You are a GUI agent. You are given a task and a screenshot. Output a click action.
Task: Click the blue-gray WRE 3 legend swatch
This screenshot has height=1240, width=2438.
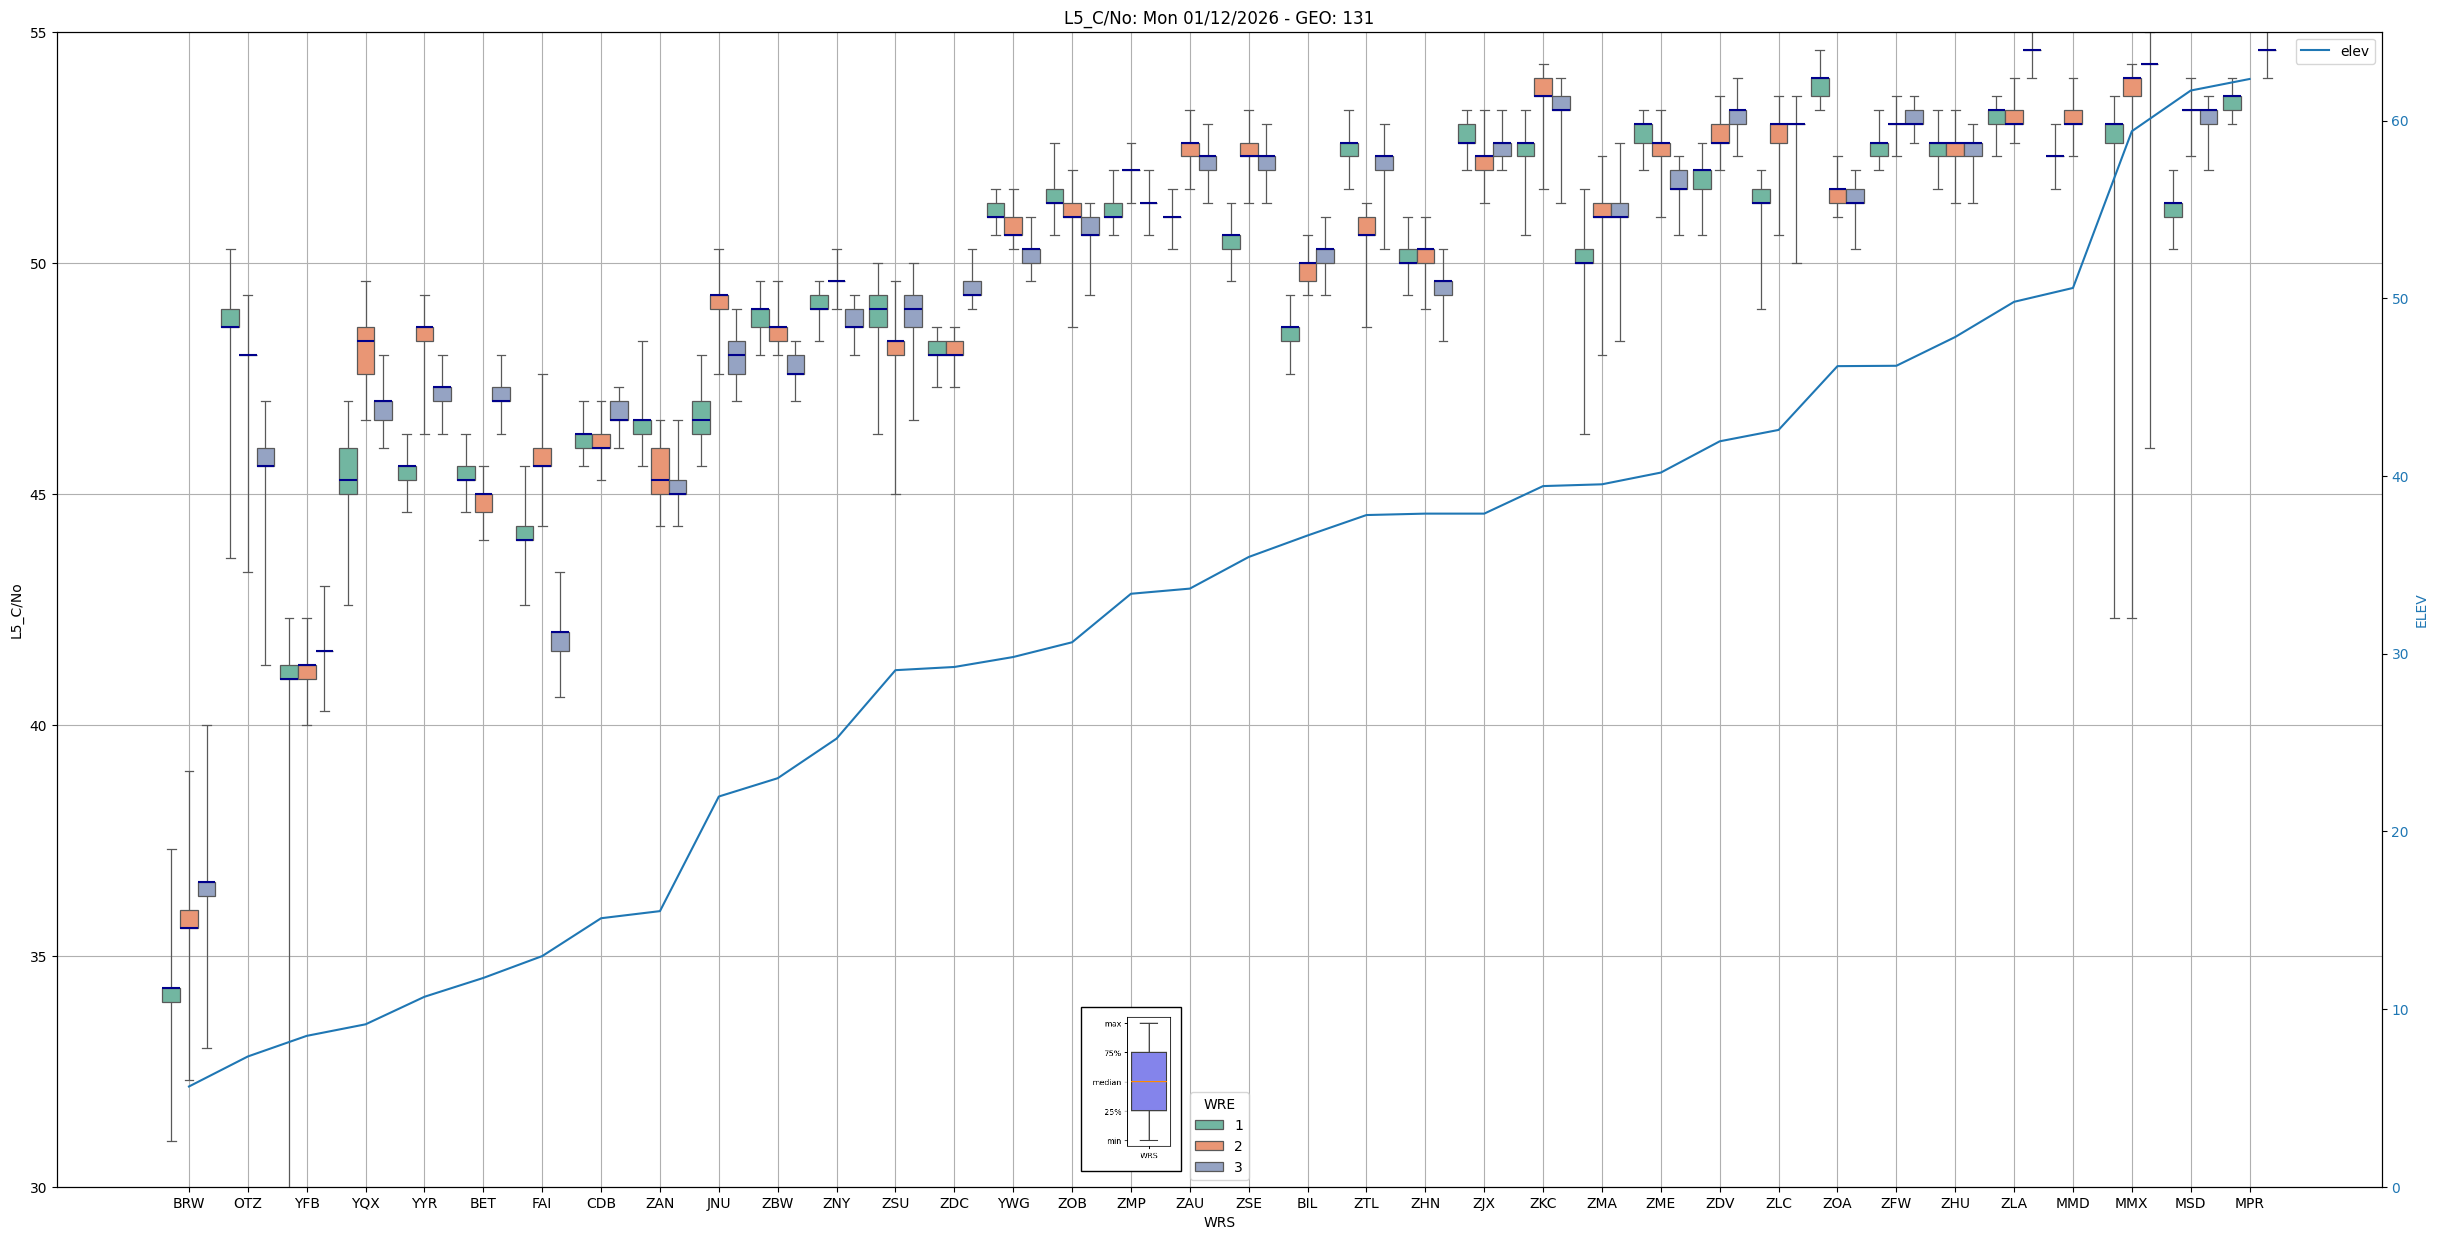[x=1209, y=1167]
